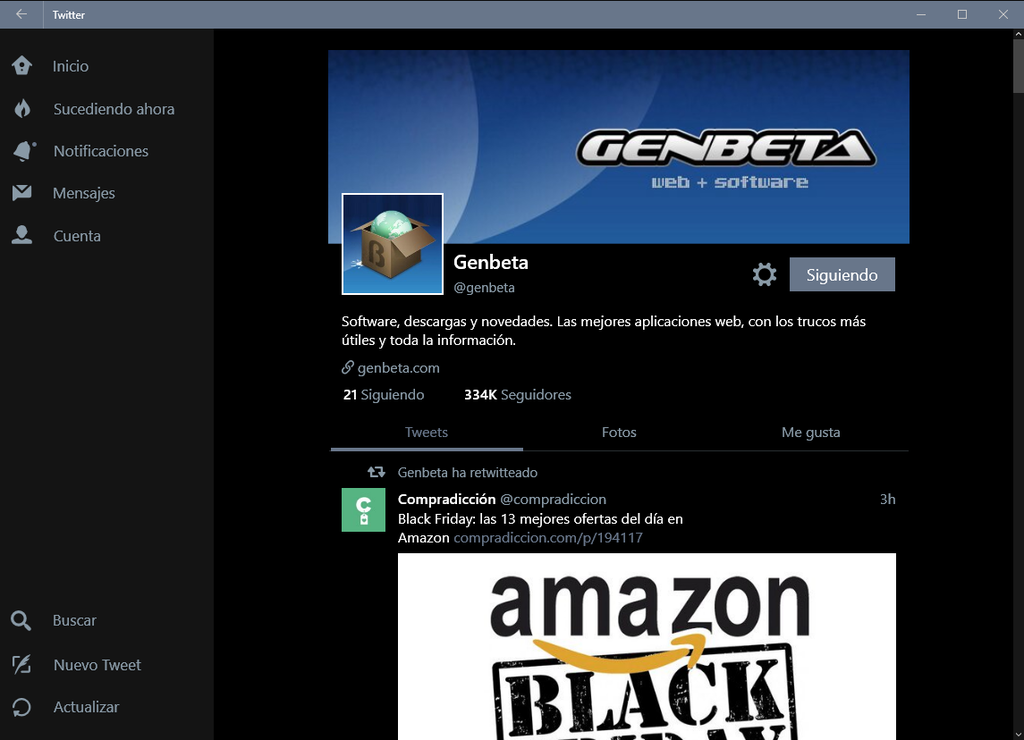Open the profile settings gear
The image size is (1024, 740).
764,275
